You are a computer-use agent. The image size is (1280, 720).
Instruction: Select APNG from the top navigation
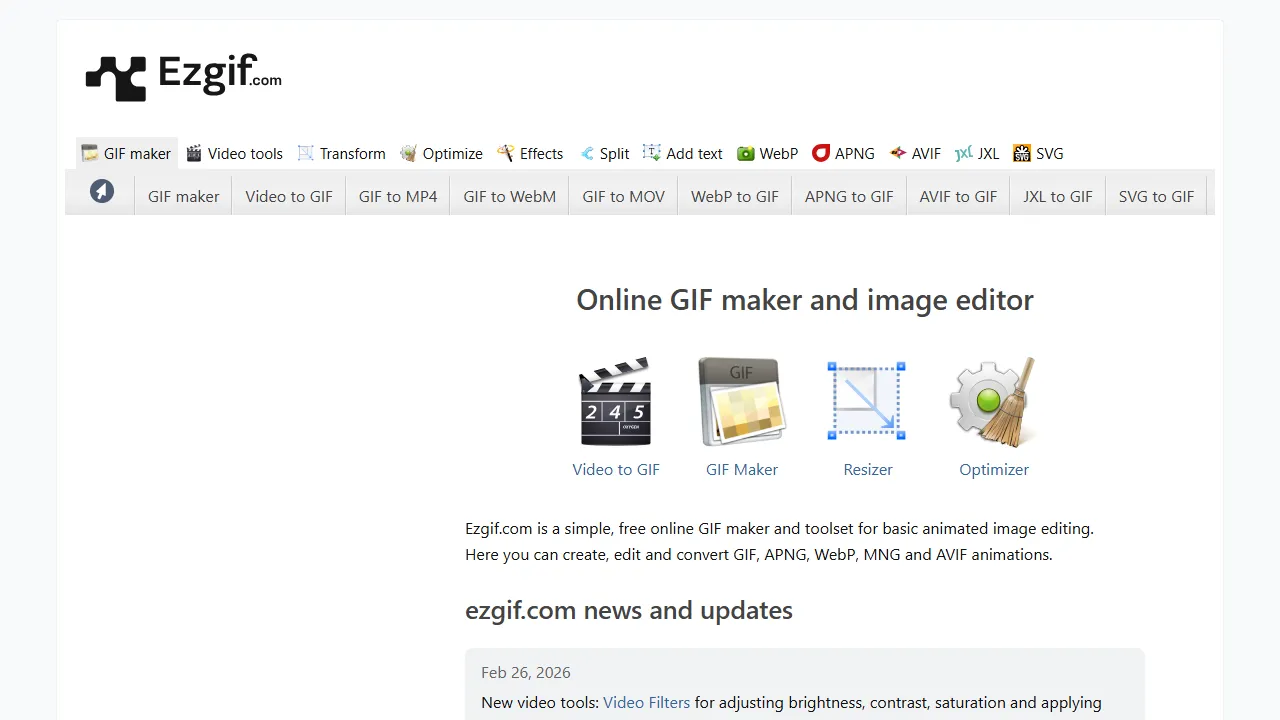(x=843, y=153)
